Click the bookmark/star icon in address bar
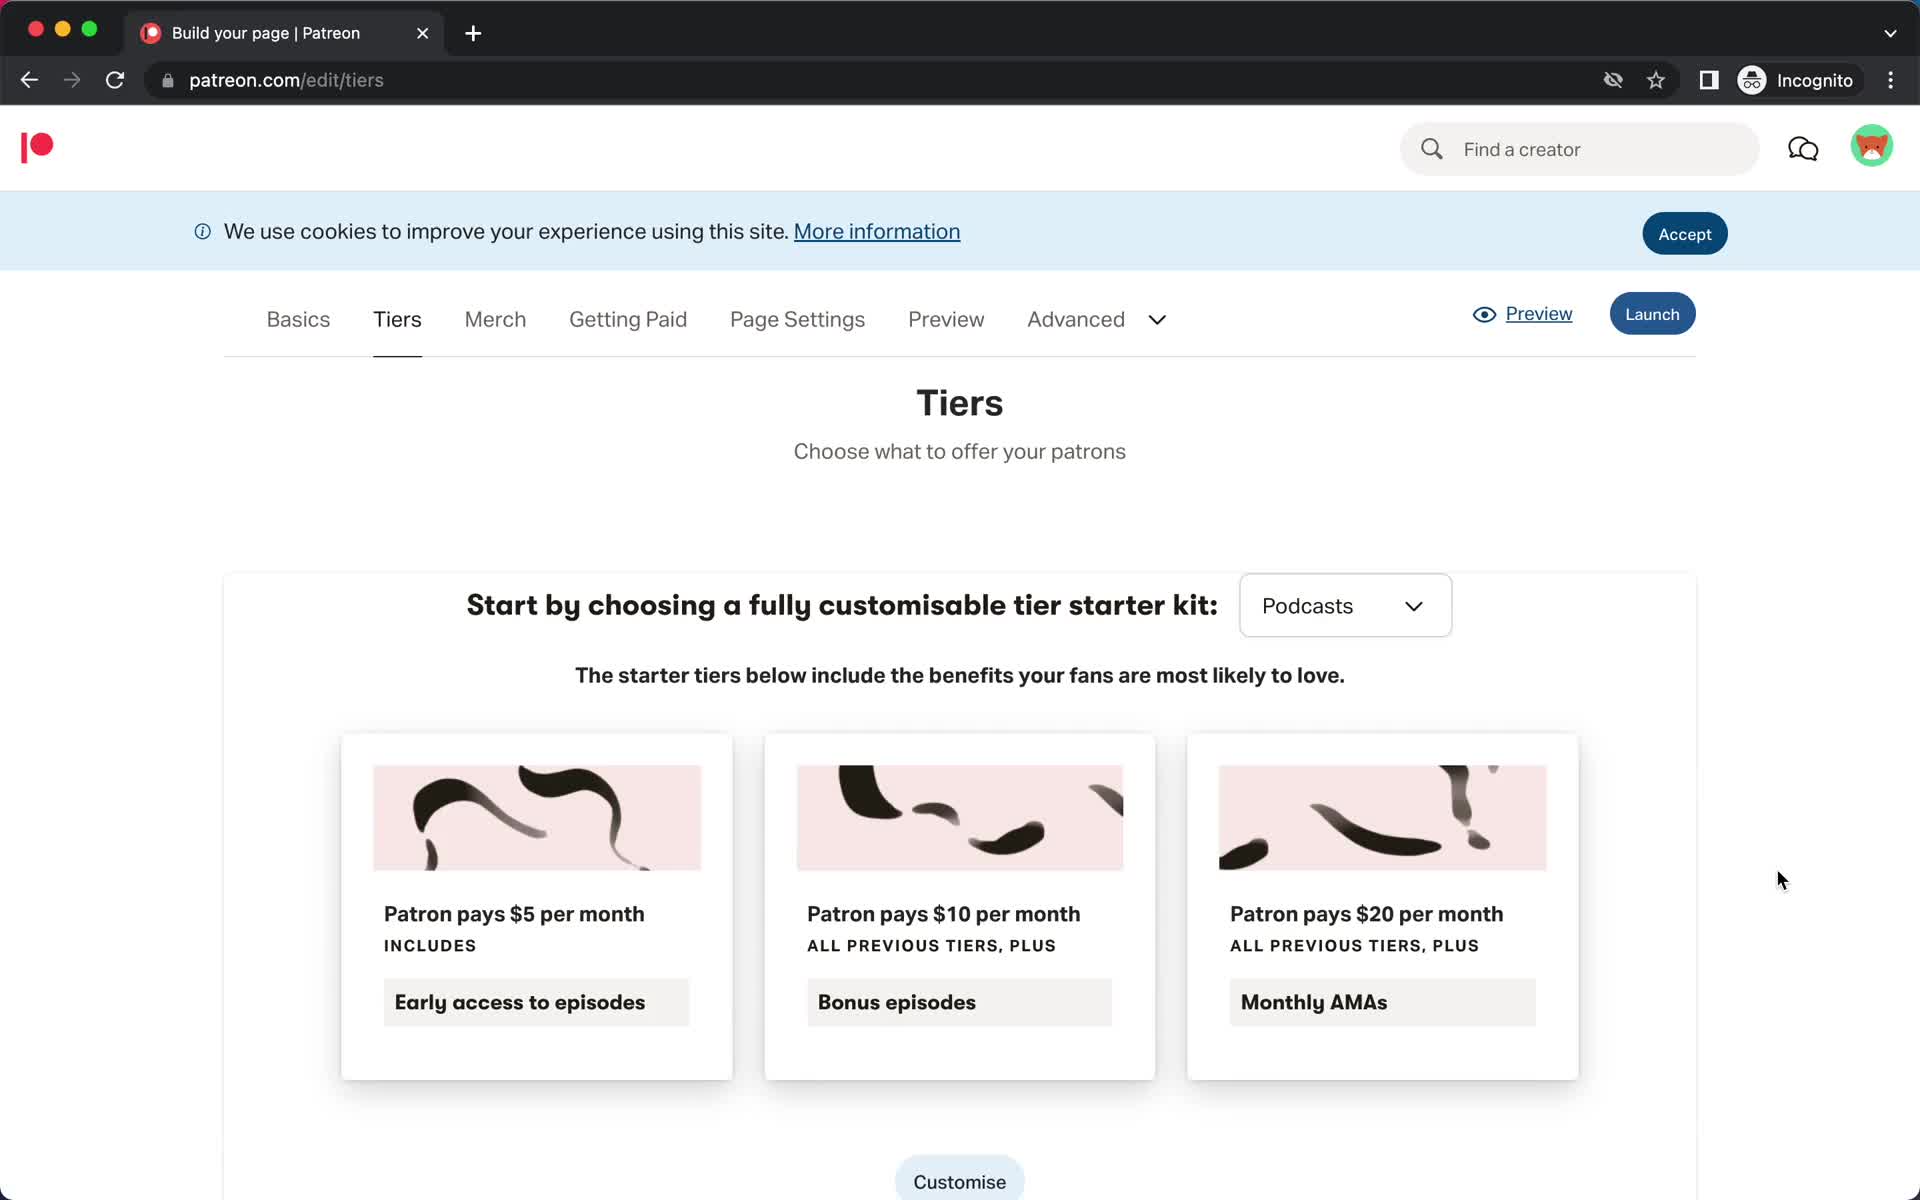Screen dimensions: 1920x1200 (1657, 80)
